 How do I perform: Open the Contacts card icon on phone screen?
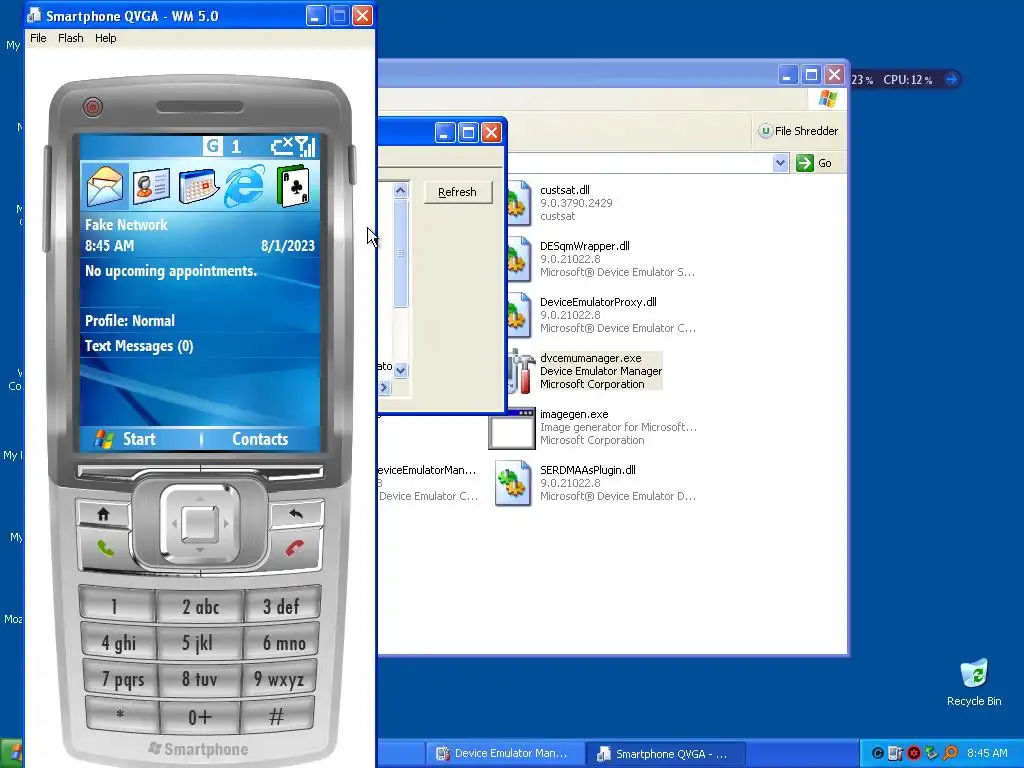pyautogui.click(x=151, y=185)
